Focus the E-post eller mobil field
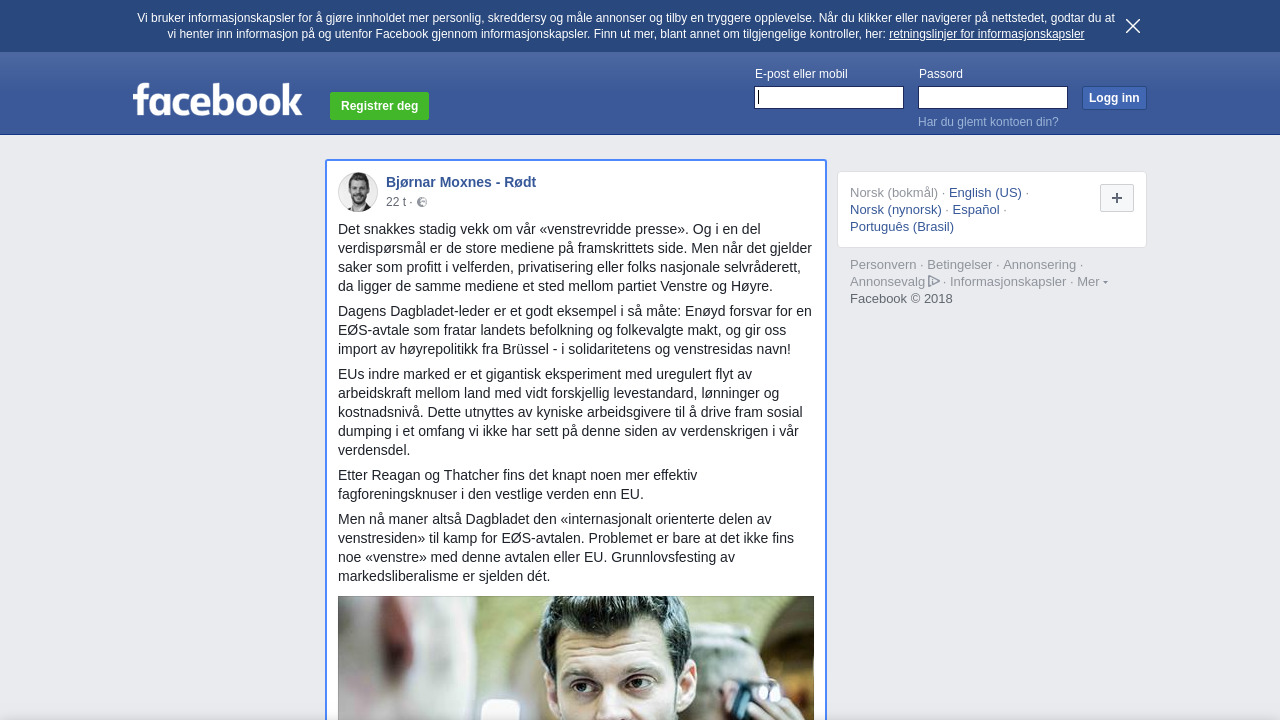The width and height of the screenshot is (1280, 720). [829, 97]
